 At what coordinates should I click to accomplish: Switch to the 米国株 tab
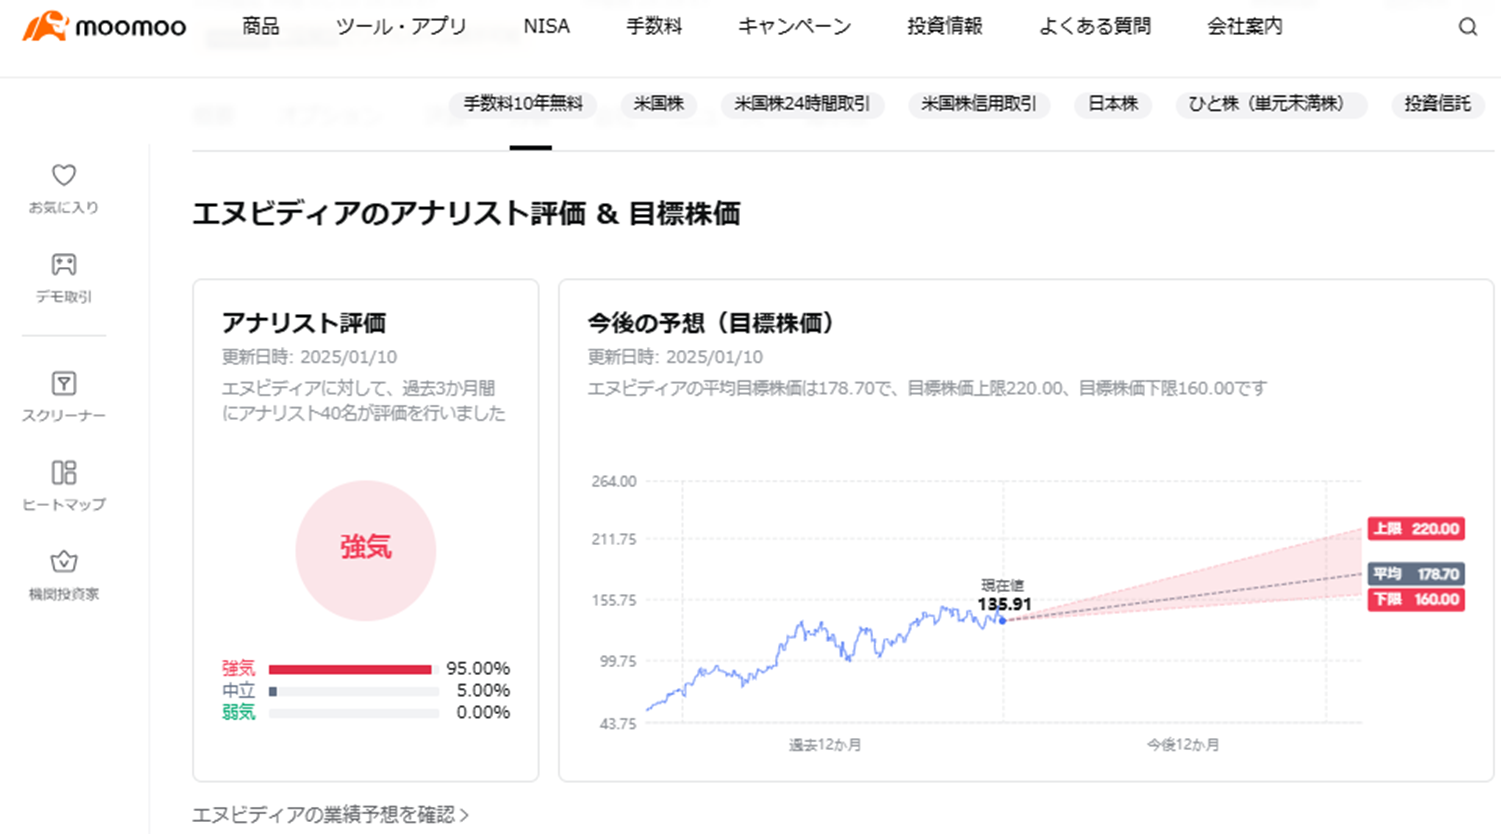pyautogui.click(x=657, y=105)
